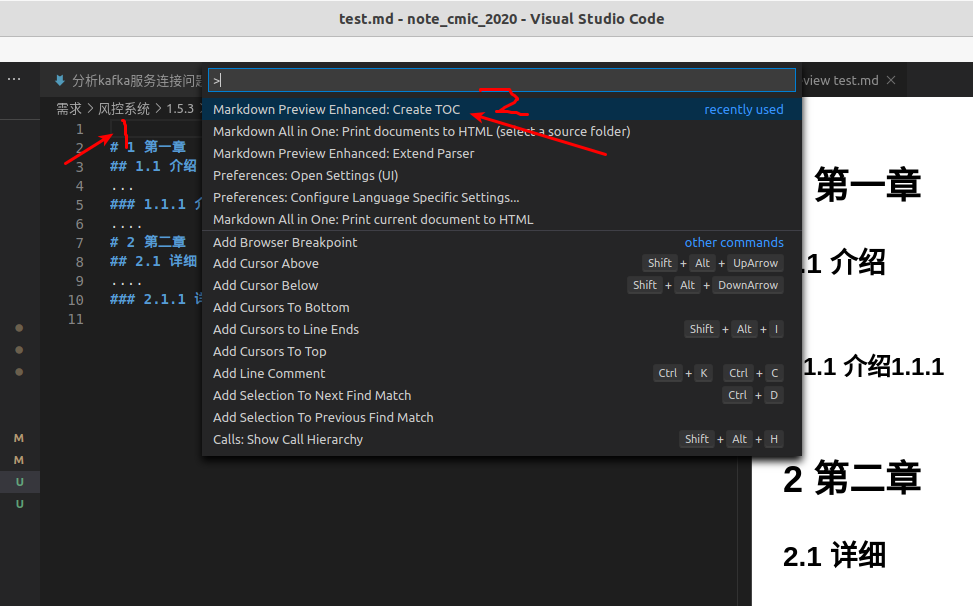Viewport: 973px width, 606px height.
Task: Open Preferences: Open Settings (UI)
Action: pos(501,176)
